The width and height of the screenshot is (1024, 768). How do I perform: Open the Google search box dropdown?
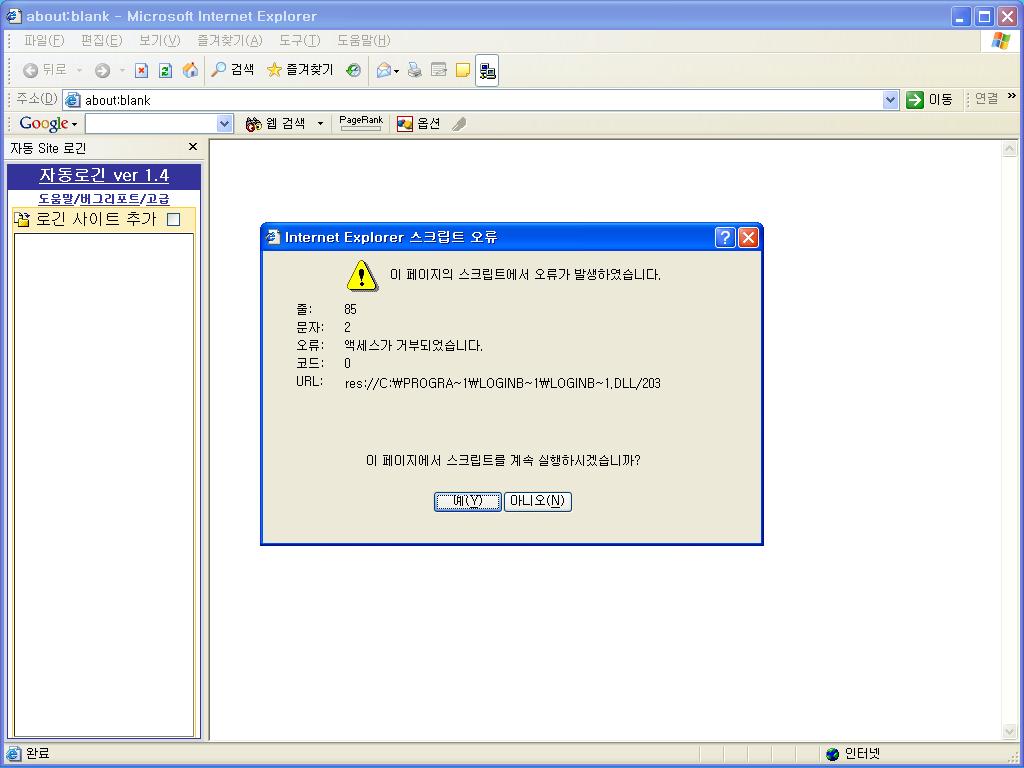point(224,124)
